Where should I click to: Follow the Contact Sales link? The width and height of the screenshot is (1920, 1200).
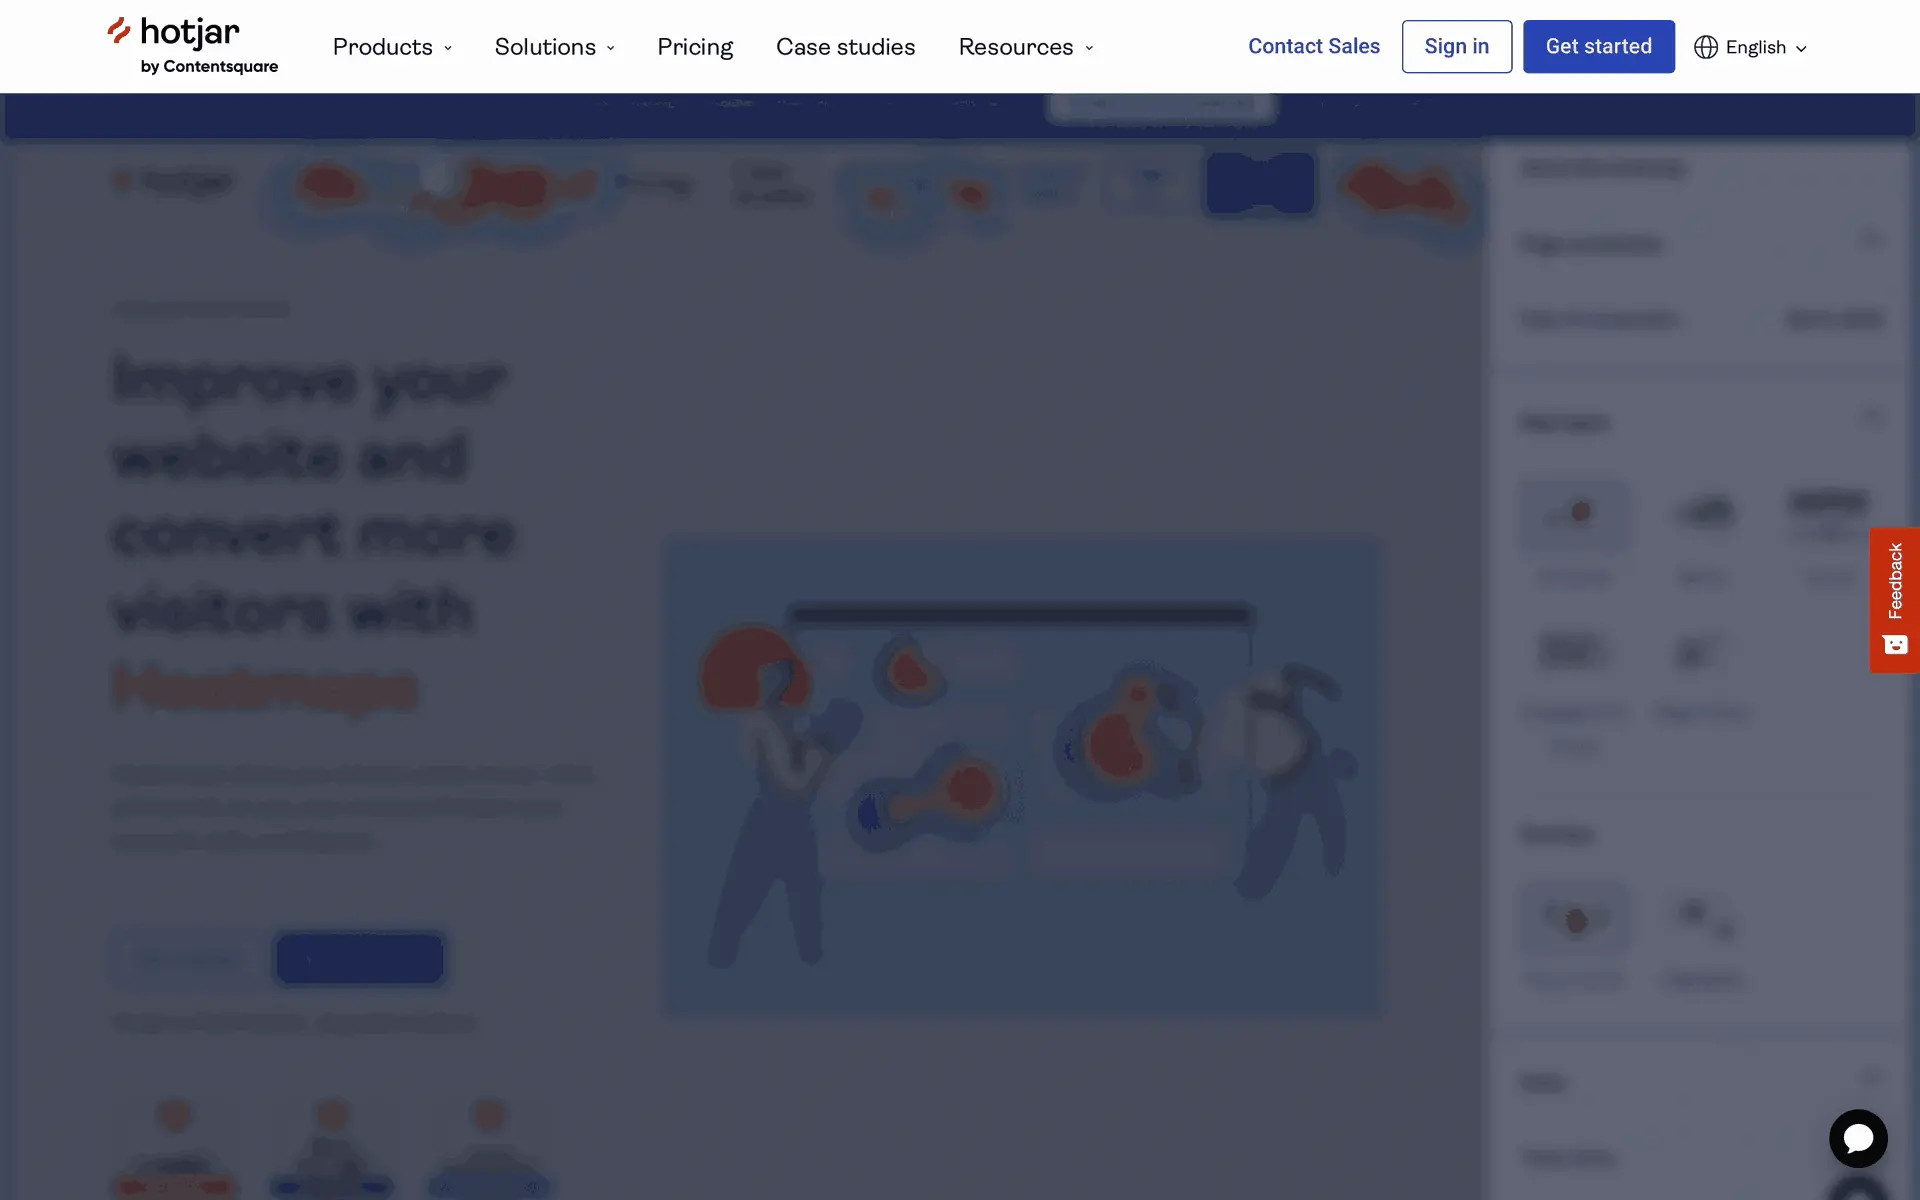click(1313, 46)
